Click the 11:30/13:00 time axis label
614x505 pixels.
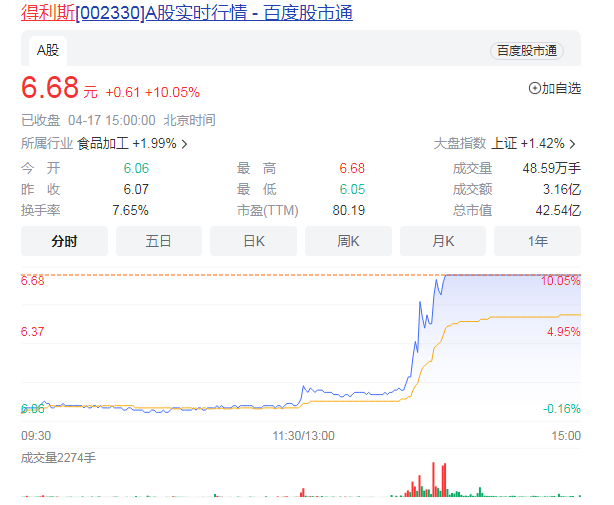tap(305, 436)
